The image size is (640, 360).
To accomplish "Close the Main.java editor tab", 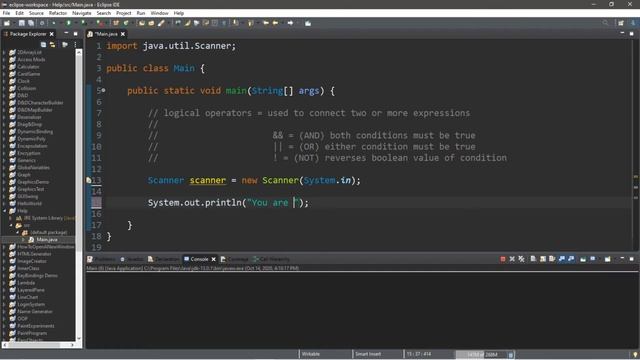I will [123, 34].
